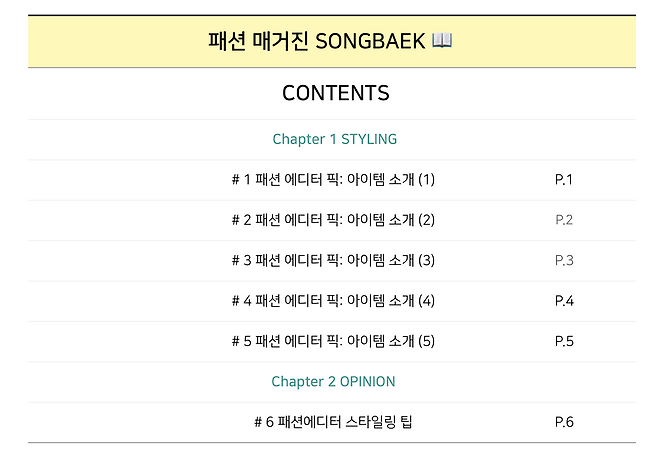Select the 패션 매거진 SONGBAEK title
Screen dimensions: 658x462
pyautogui.click(x=330, y=41)
